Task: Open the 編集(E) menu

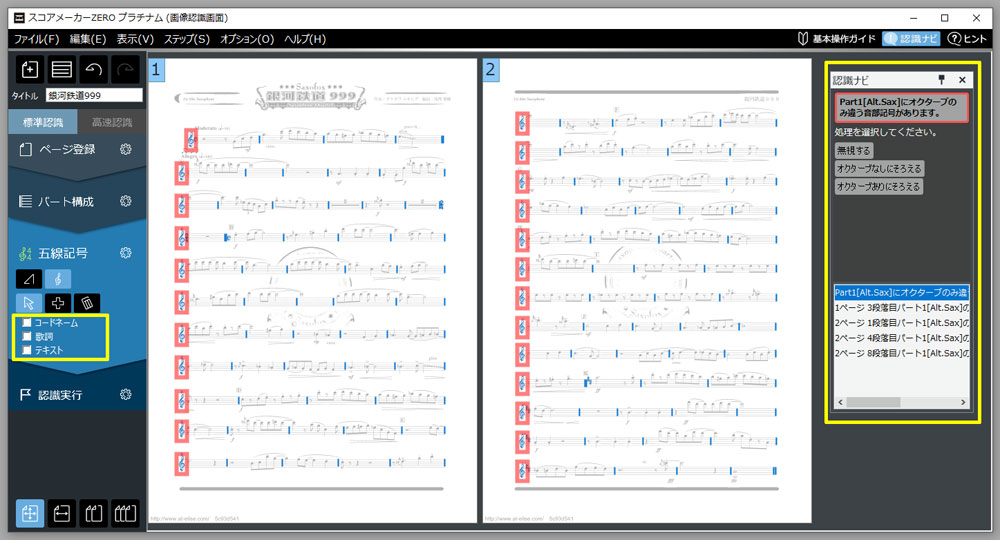Action: click(x=88, y=39)
